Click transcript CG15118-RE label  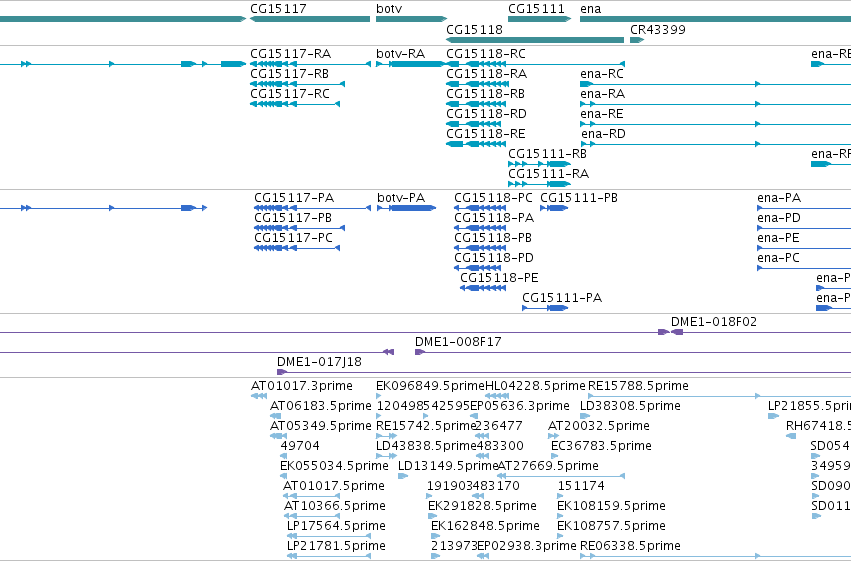pyautogui.click(x=486, y=134)
